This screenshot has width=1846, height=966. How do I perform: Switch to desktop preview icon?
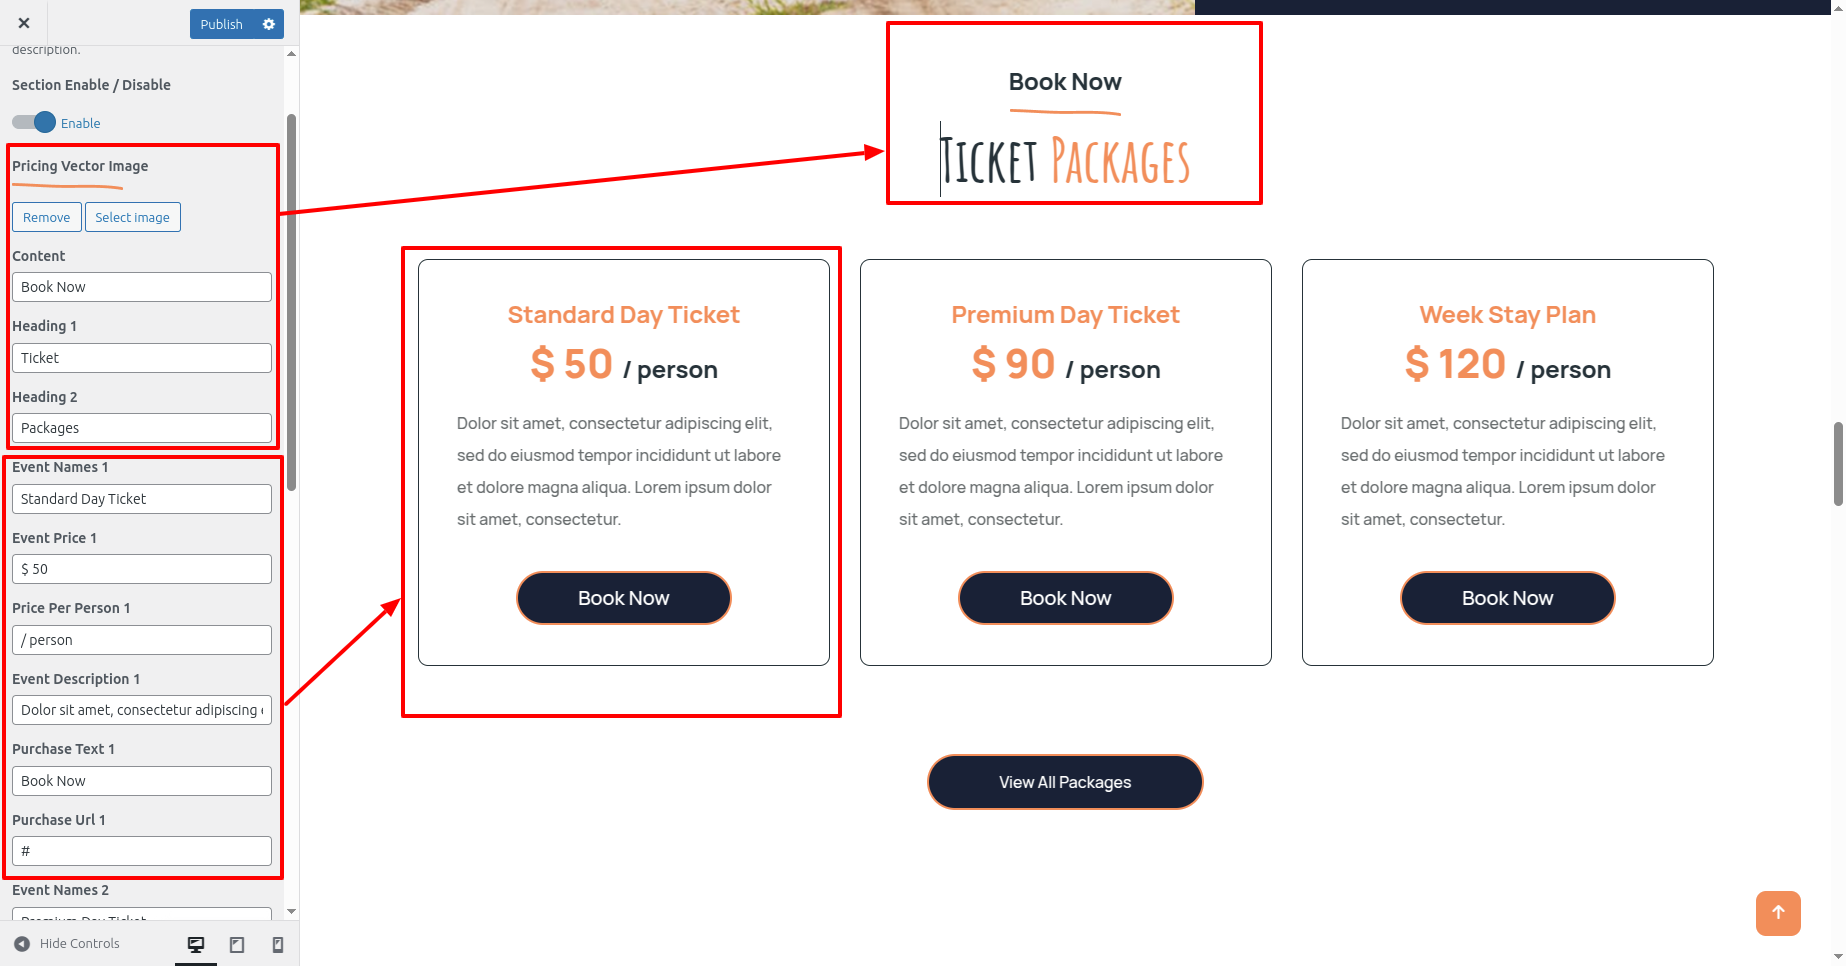[196, 944]
